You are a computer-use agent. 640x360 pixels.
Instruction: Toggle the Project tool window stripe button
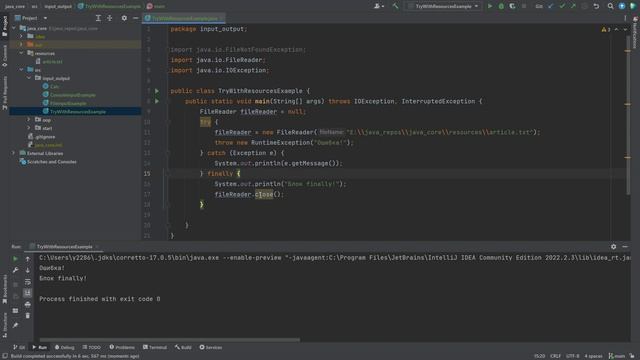click(x=4, y=27)
